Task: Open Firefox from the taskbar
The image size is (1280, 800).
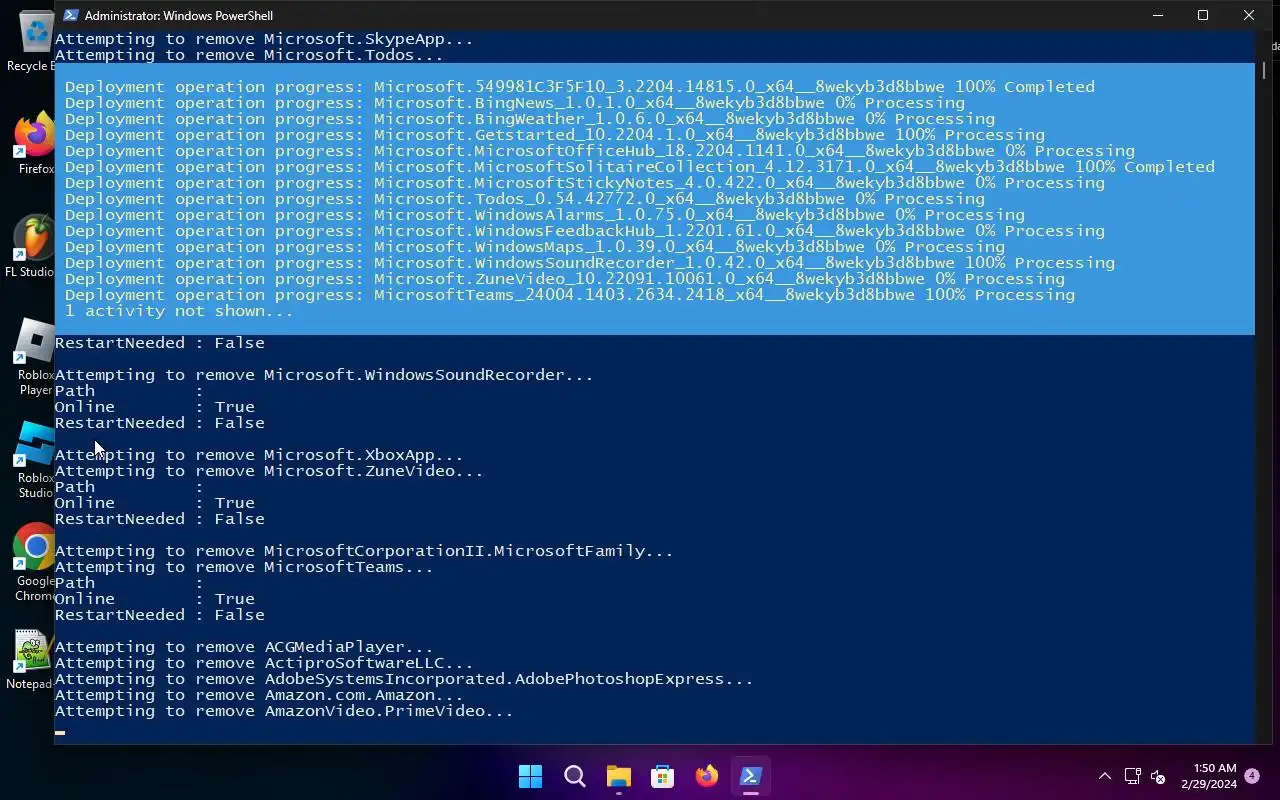Action: tap(707, 776)
